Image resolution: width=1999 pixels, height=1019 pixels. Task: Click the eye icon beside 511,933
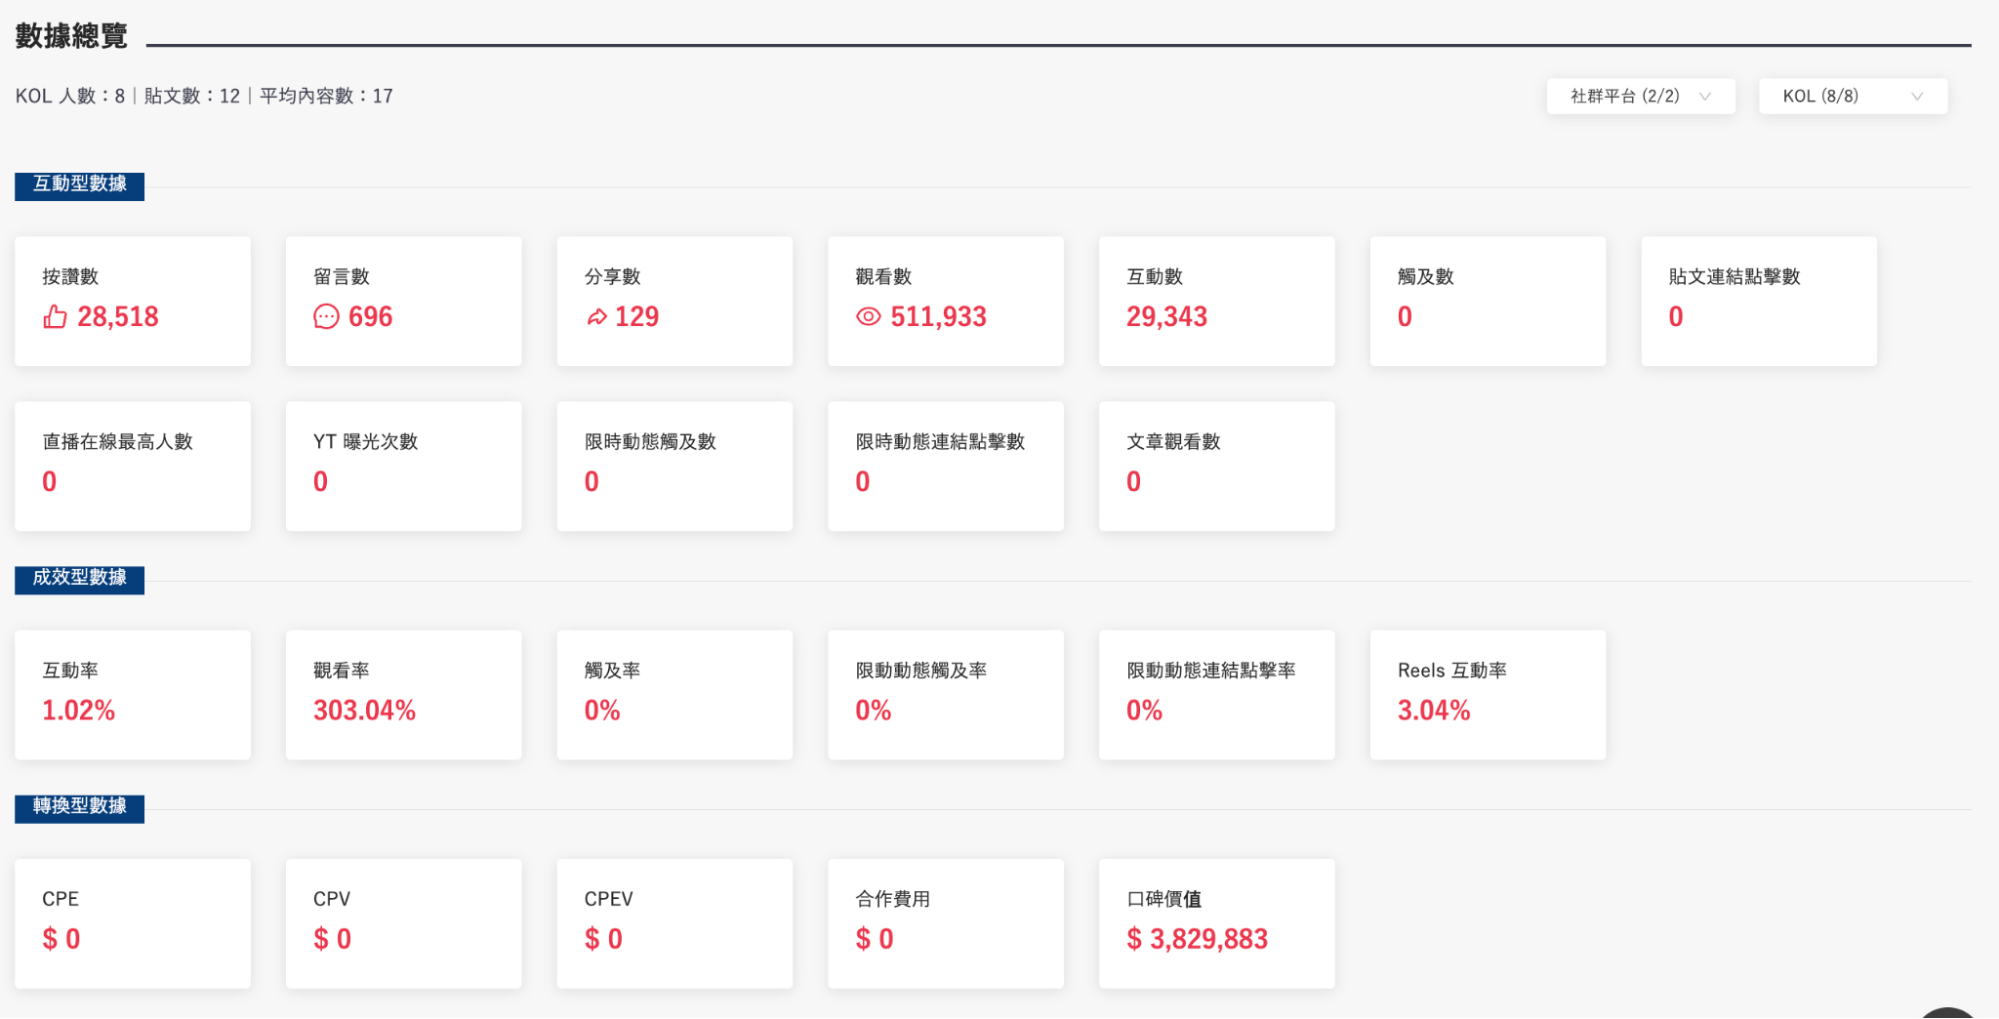[868, 317]
